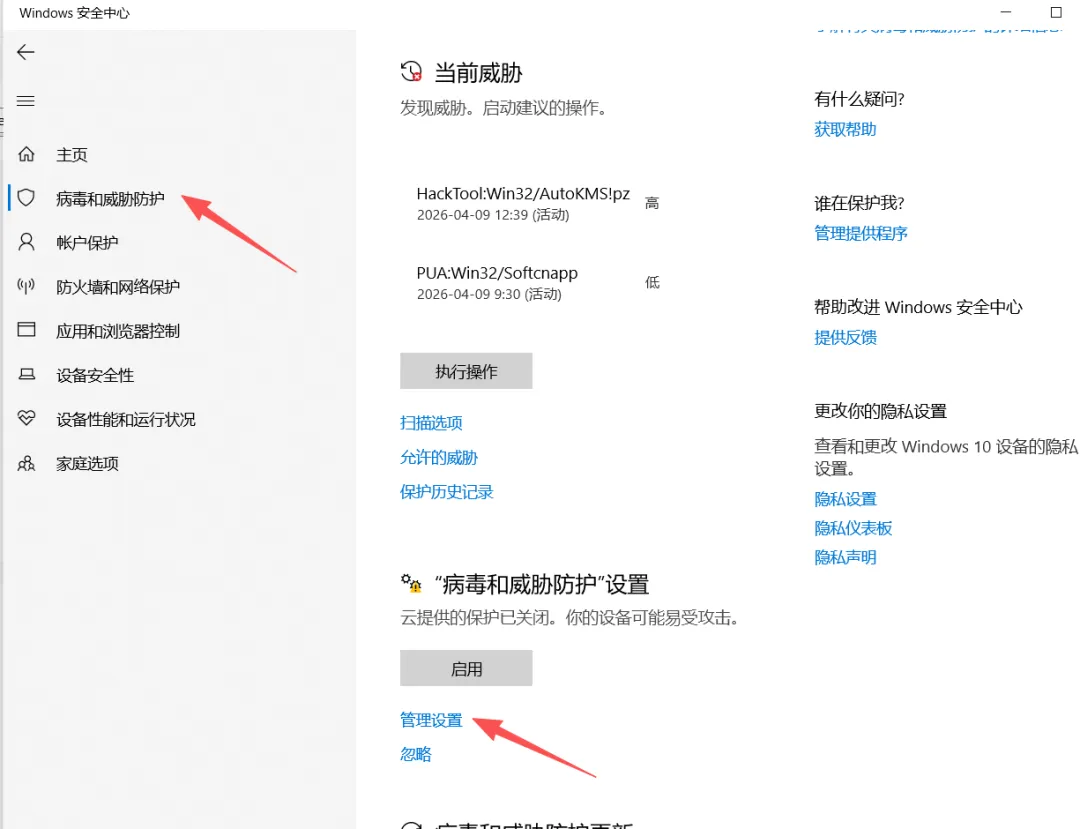The height and width of the screenshot is (829, 1080).
Task: Click 管理提供程序 link
Action: pyautogui.click(x=860, y=233)
